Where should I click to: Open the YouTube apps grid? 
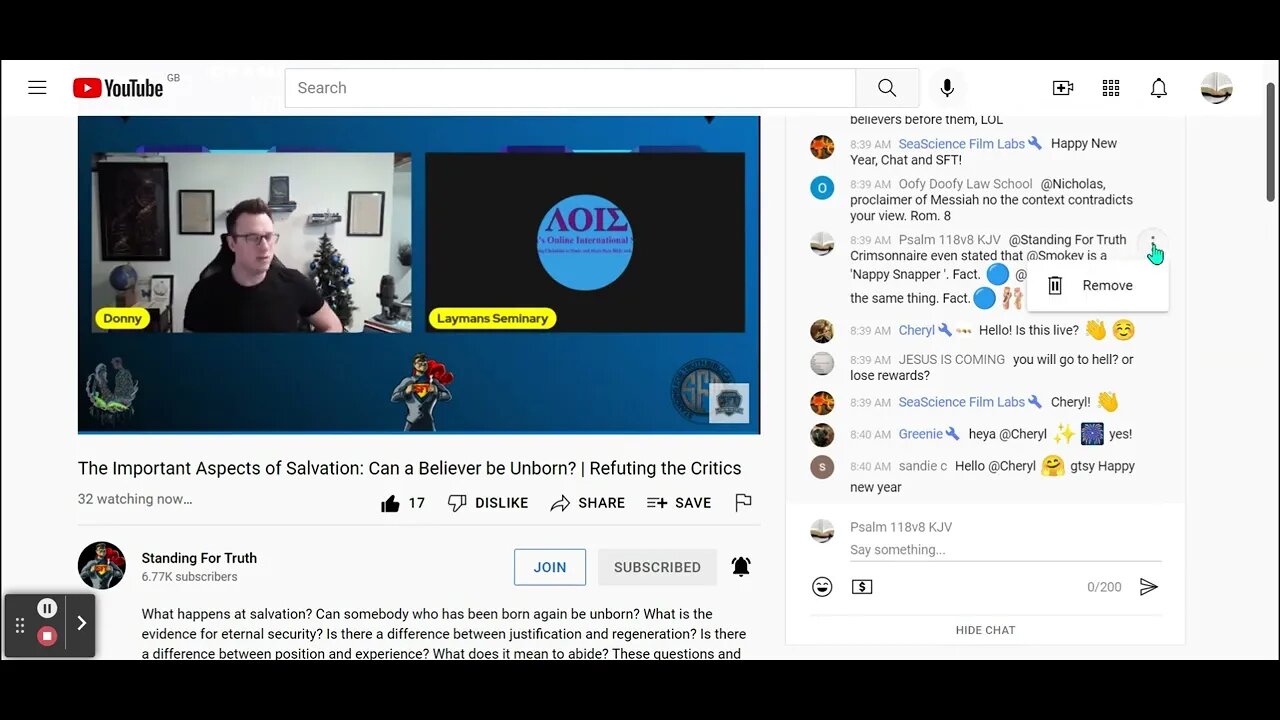(1111, 88)
